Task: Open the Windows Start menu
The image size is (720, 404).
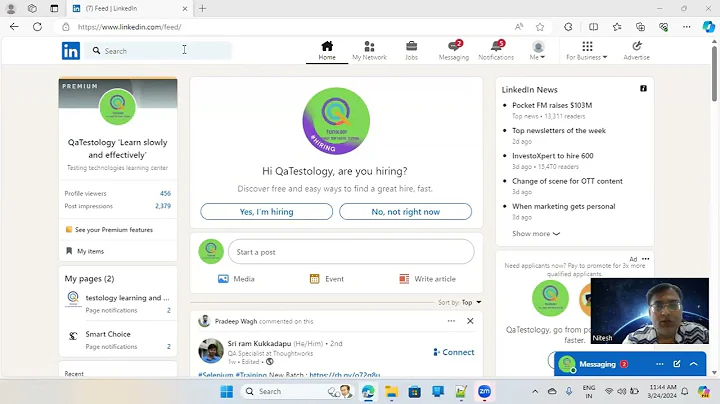Action: coord(226,392)
